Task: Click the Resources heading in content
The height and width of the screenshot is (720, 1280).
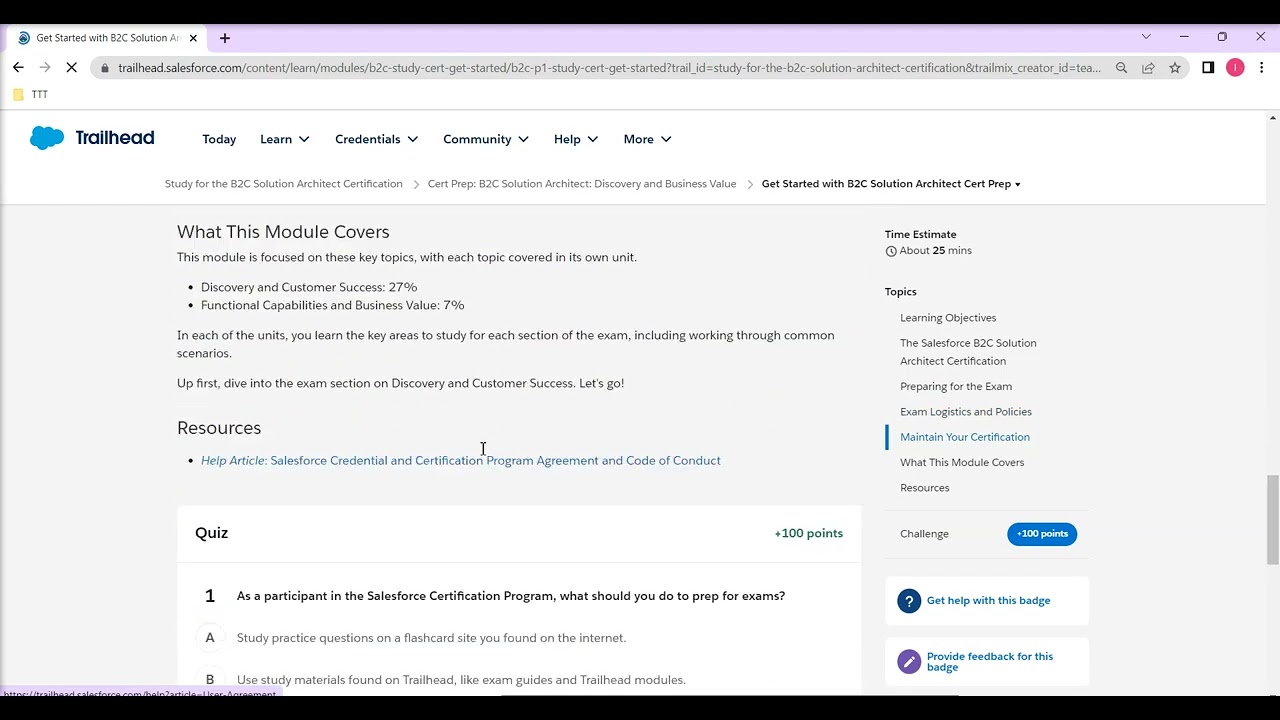Action: 219,428
